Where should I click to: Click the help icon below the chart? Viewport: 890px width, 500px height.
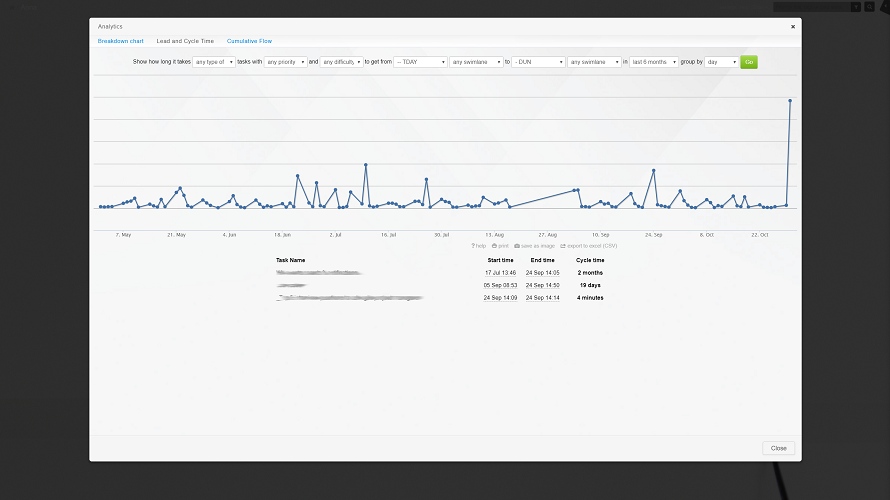tap(473, 245)
